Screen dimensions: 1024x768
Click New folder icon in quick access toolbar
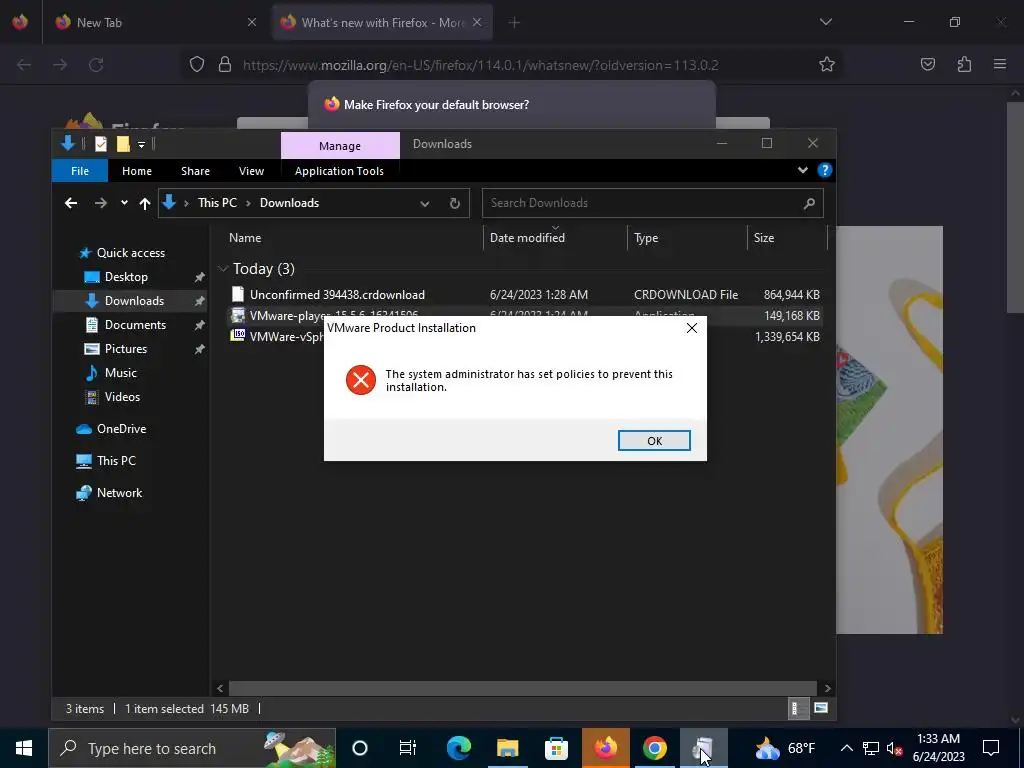point(123,144)
